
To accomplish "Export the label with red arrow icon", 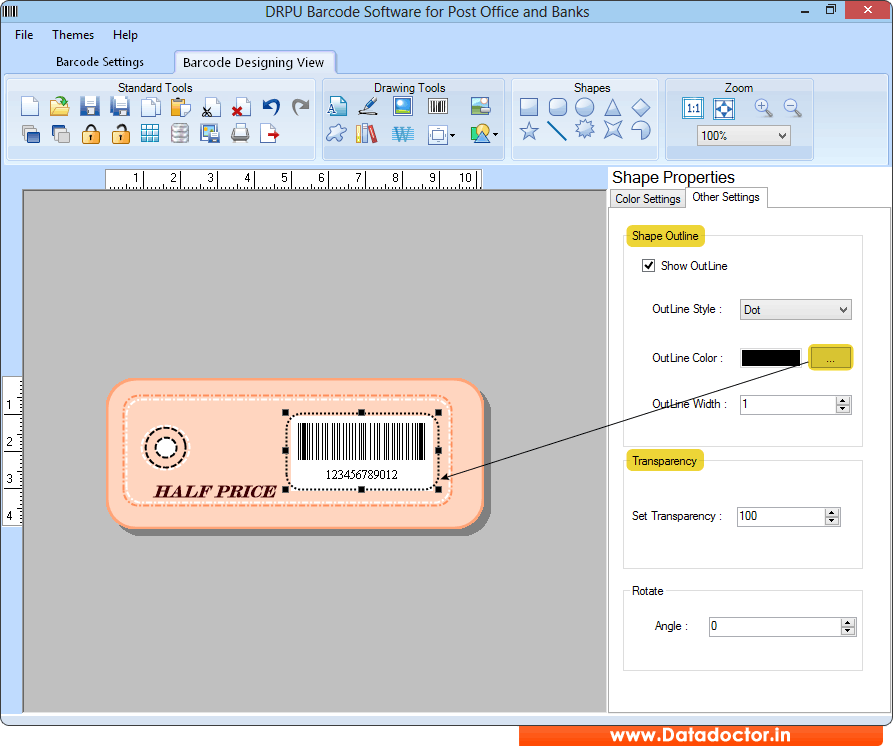I will click(269, 134).
